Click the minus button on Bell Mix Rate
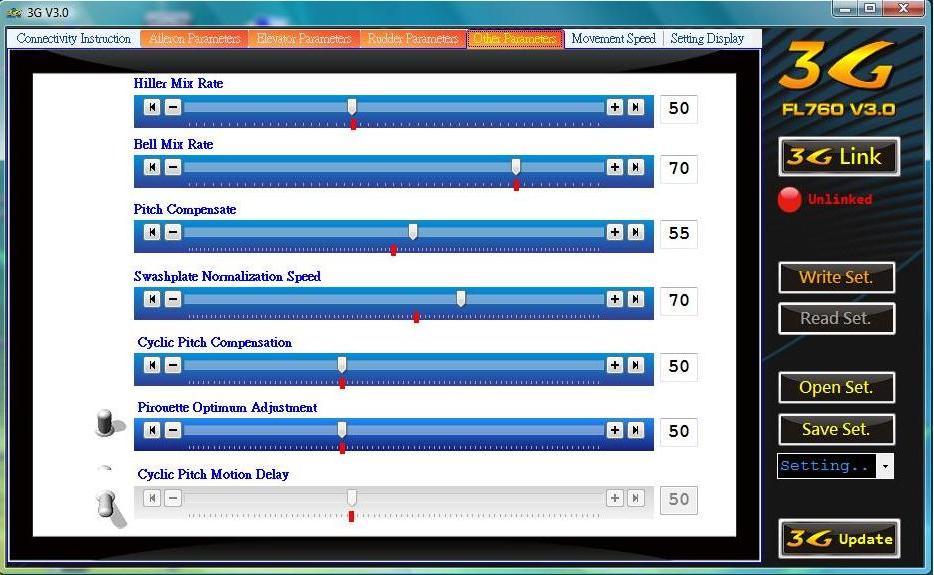934x575 pixels. click(173, 167)
